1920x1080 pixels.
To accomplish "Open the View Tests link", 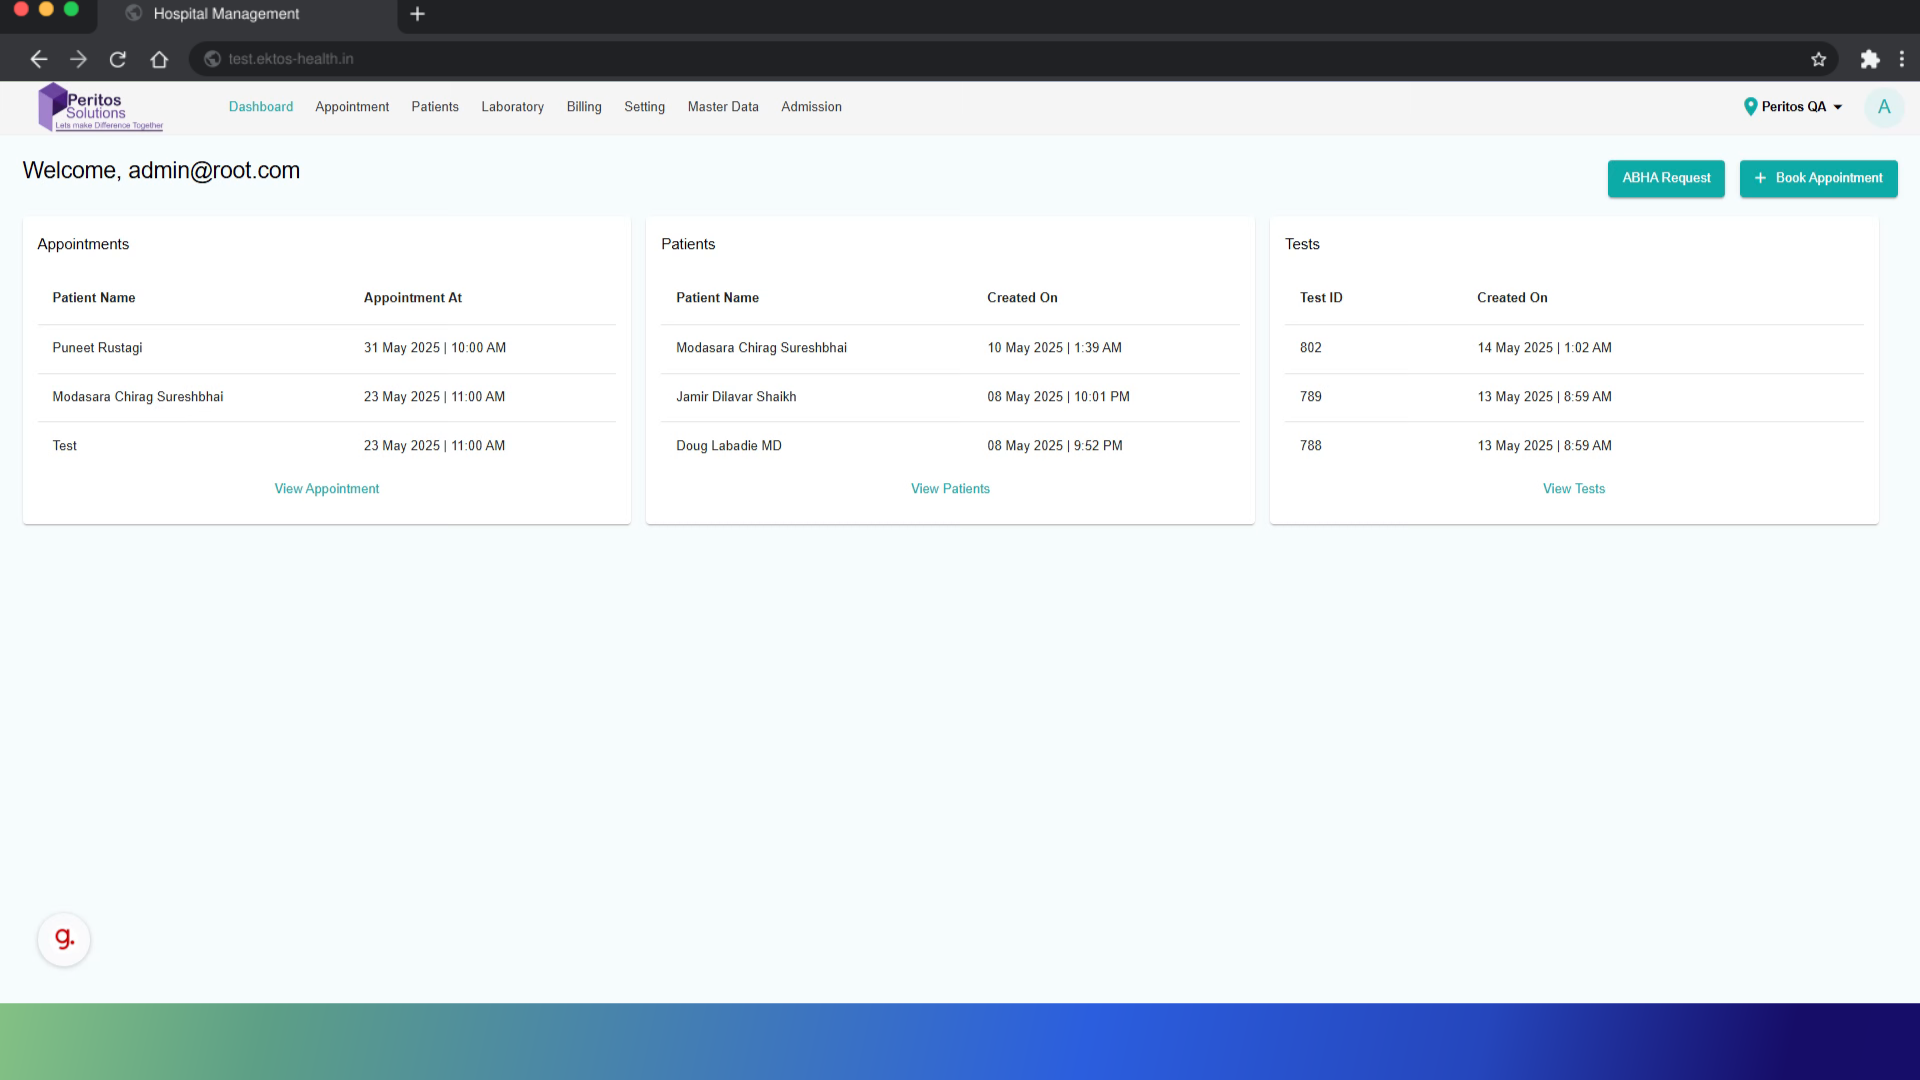I will 1573,489.
